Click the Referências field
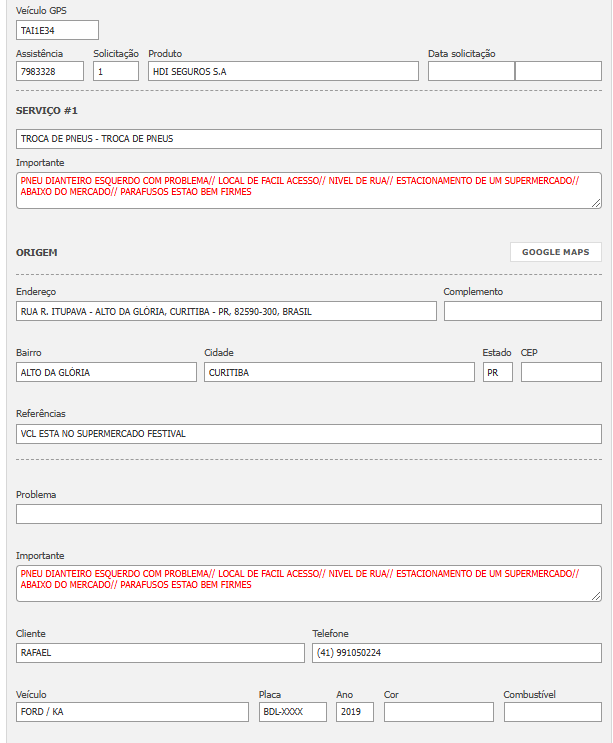Viewport: 613px width, 743px height. tap(309, 434)
